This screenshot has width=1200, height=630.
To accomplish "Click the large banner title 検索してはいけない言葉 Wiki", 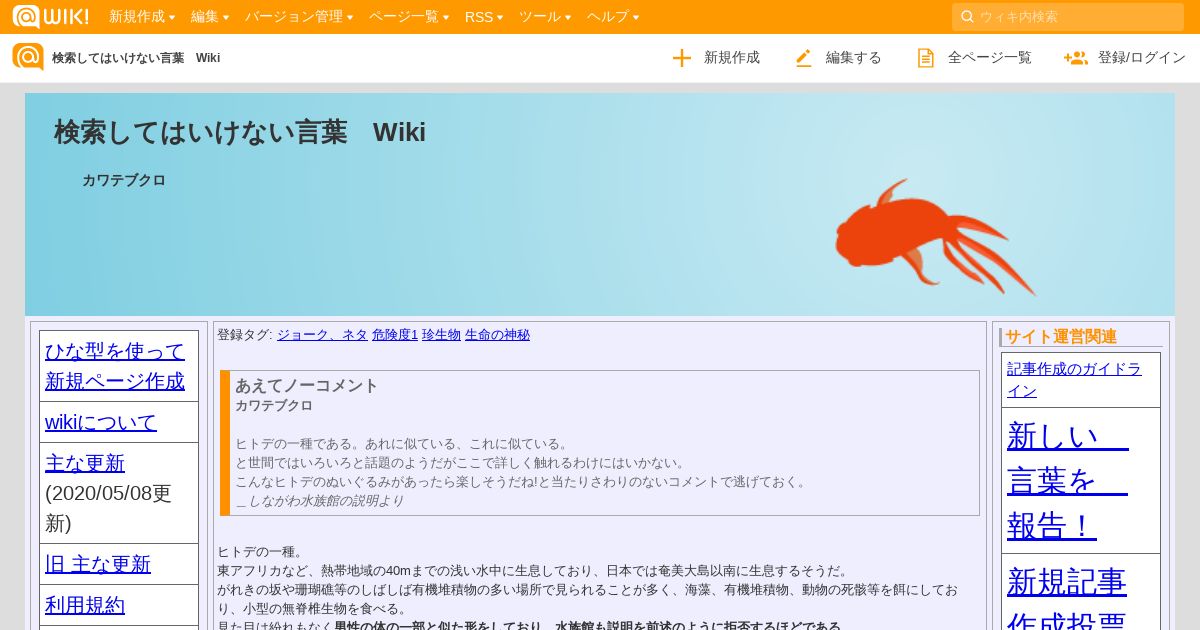I will pos(240,132).
